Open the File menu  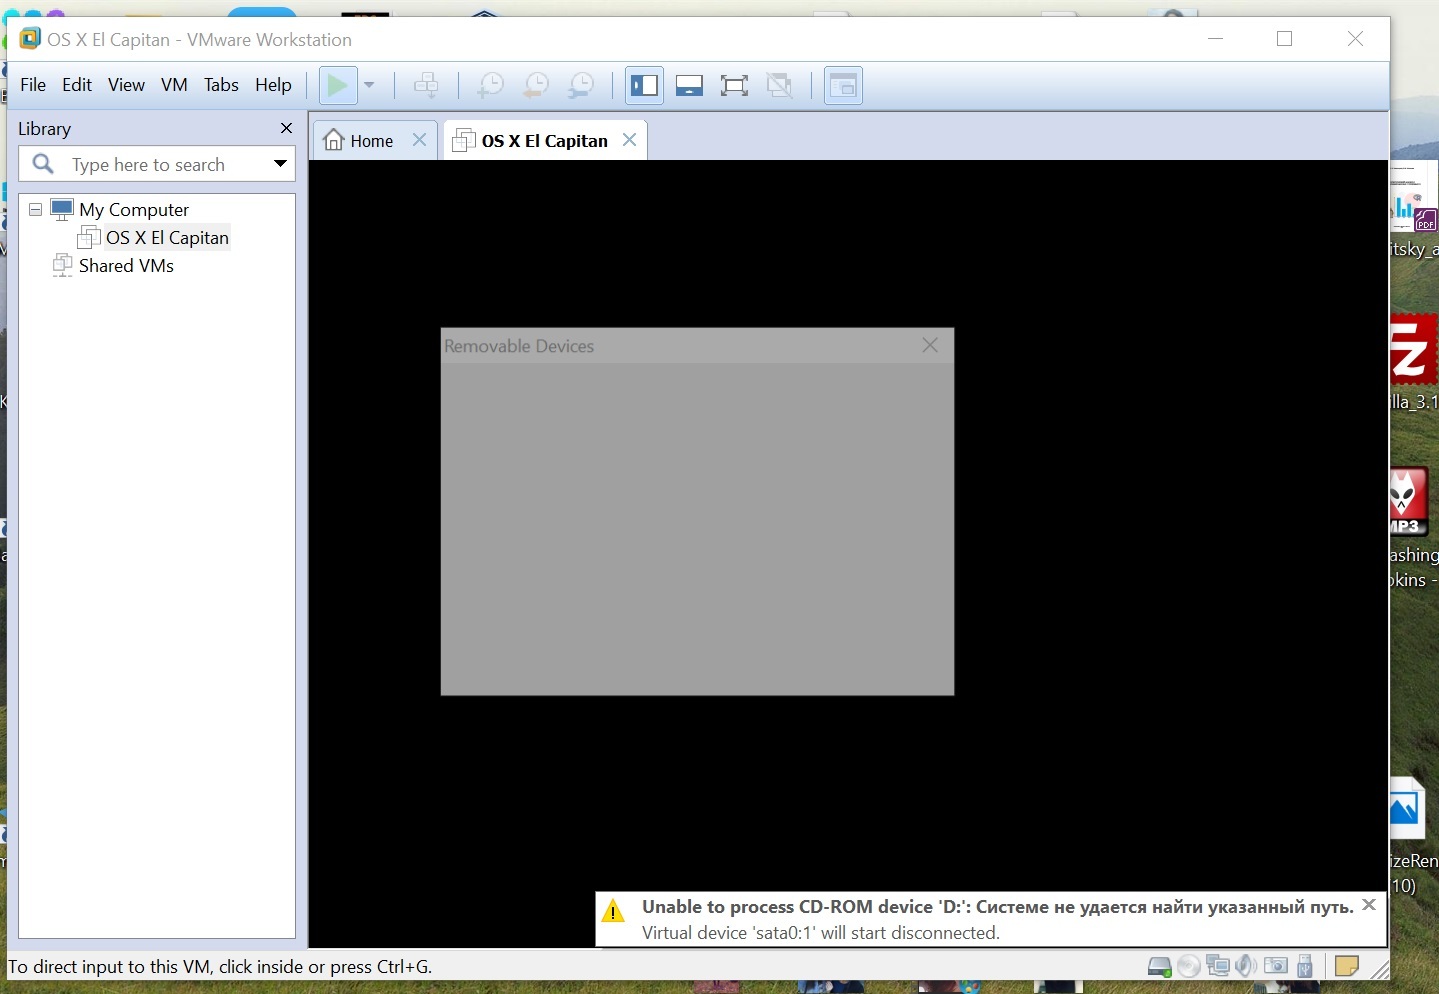[x=33, y=85]
